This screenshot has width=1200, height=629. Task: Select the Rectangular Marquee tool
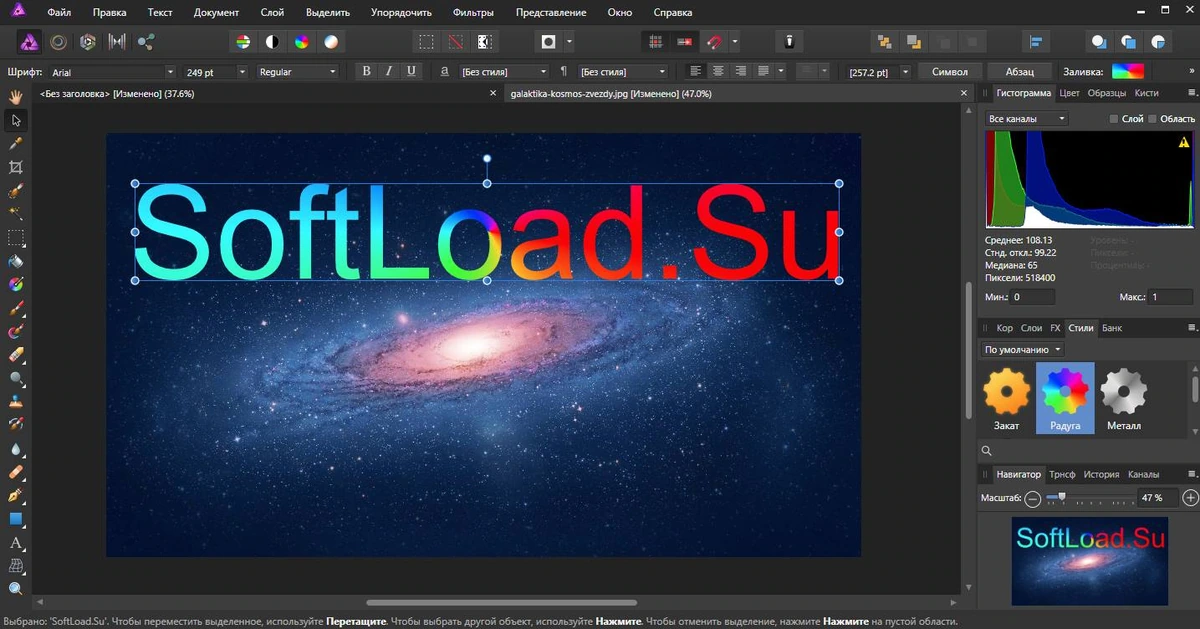[16, 238]
